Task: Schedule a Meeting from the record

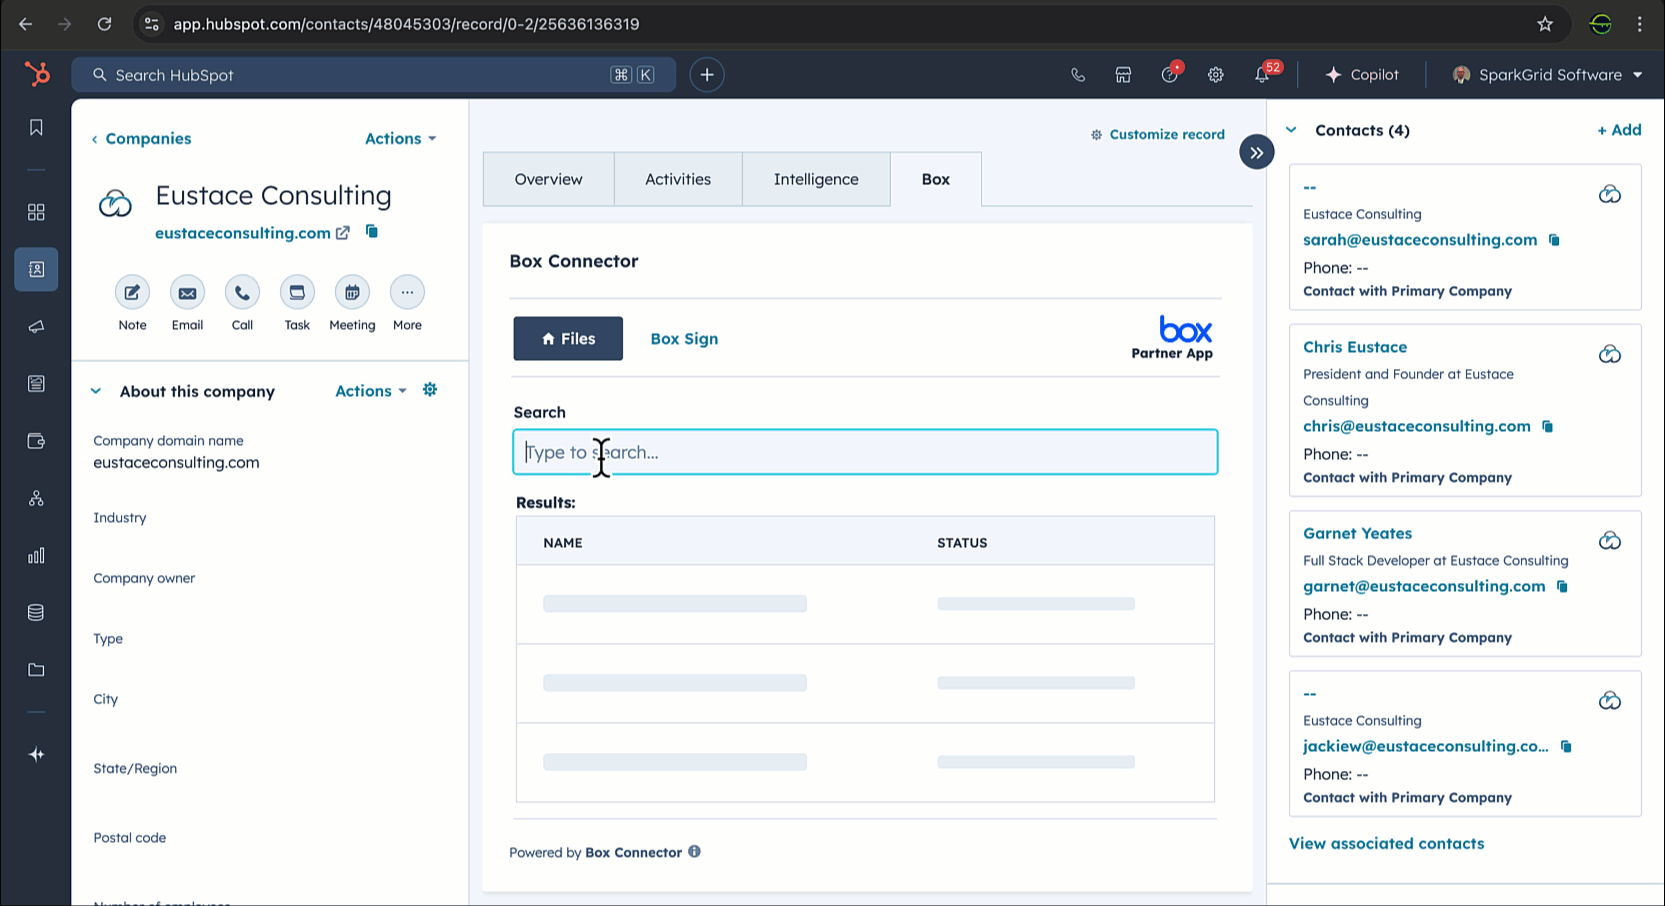Action: [x=352, y=292]
